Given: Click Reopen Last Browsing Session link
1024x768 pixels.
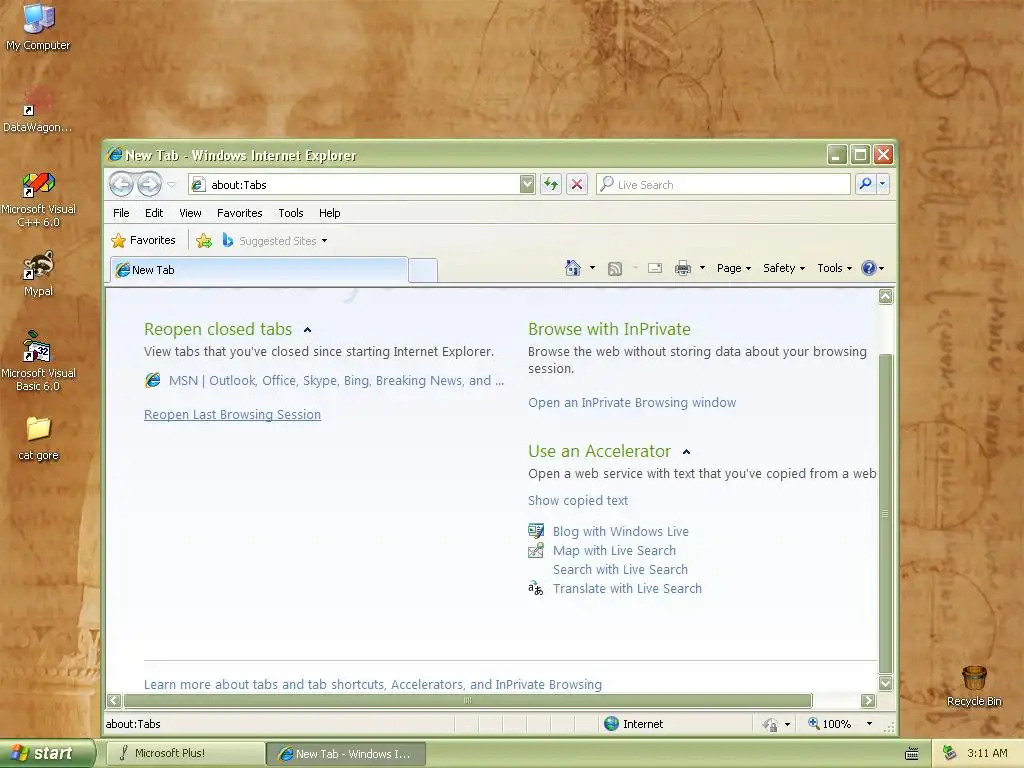Looking at the screenshot, I should point(232,415).
